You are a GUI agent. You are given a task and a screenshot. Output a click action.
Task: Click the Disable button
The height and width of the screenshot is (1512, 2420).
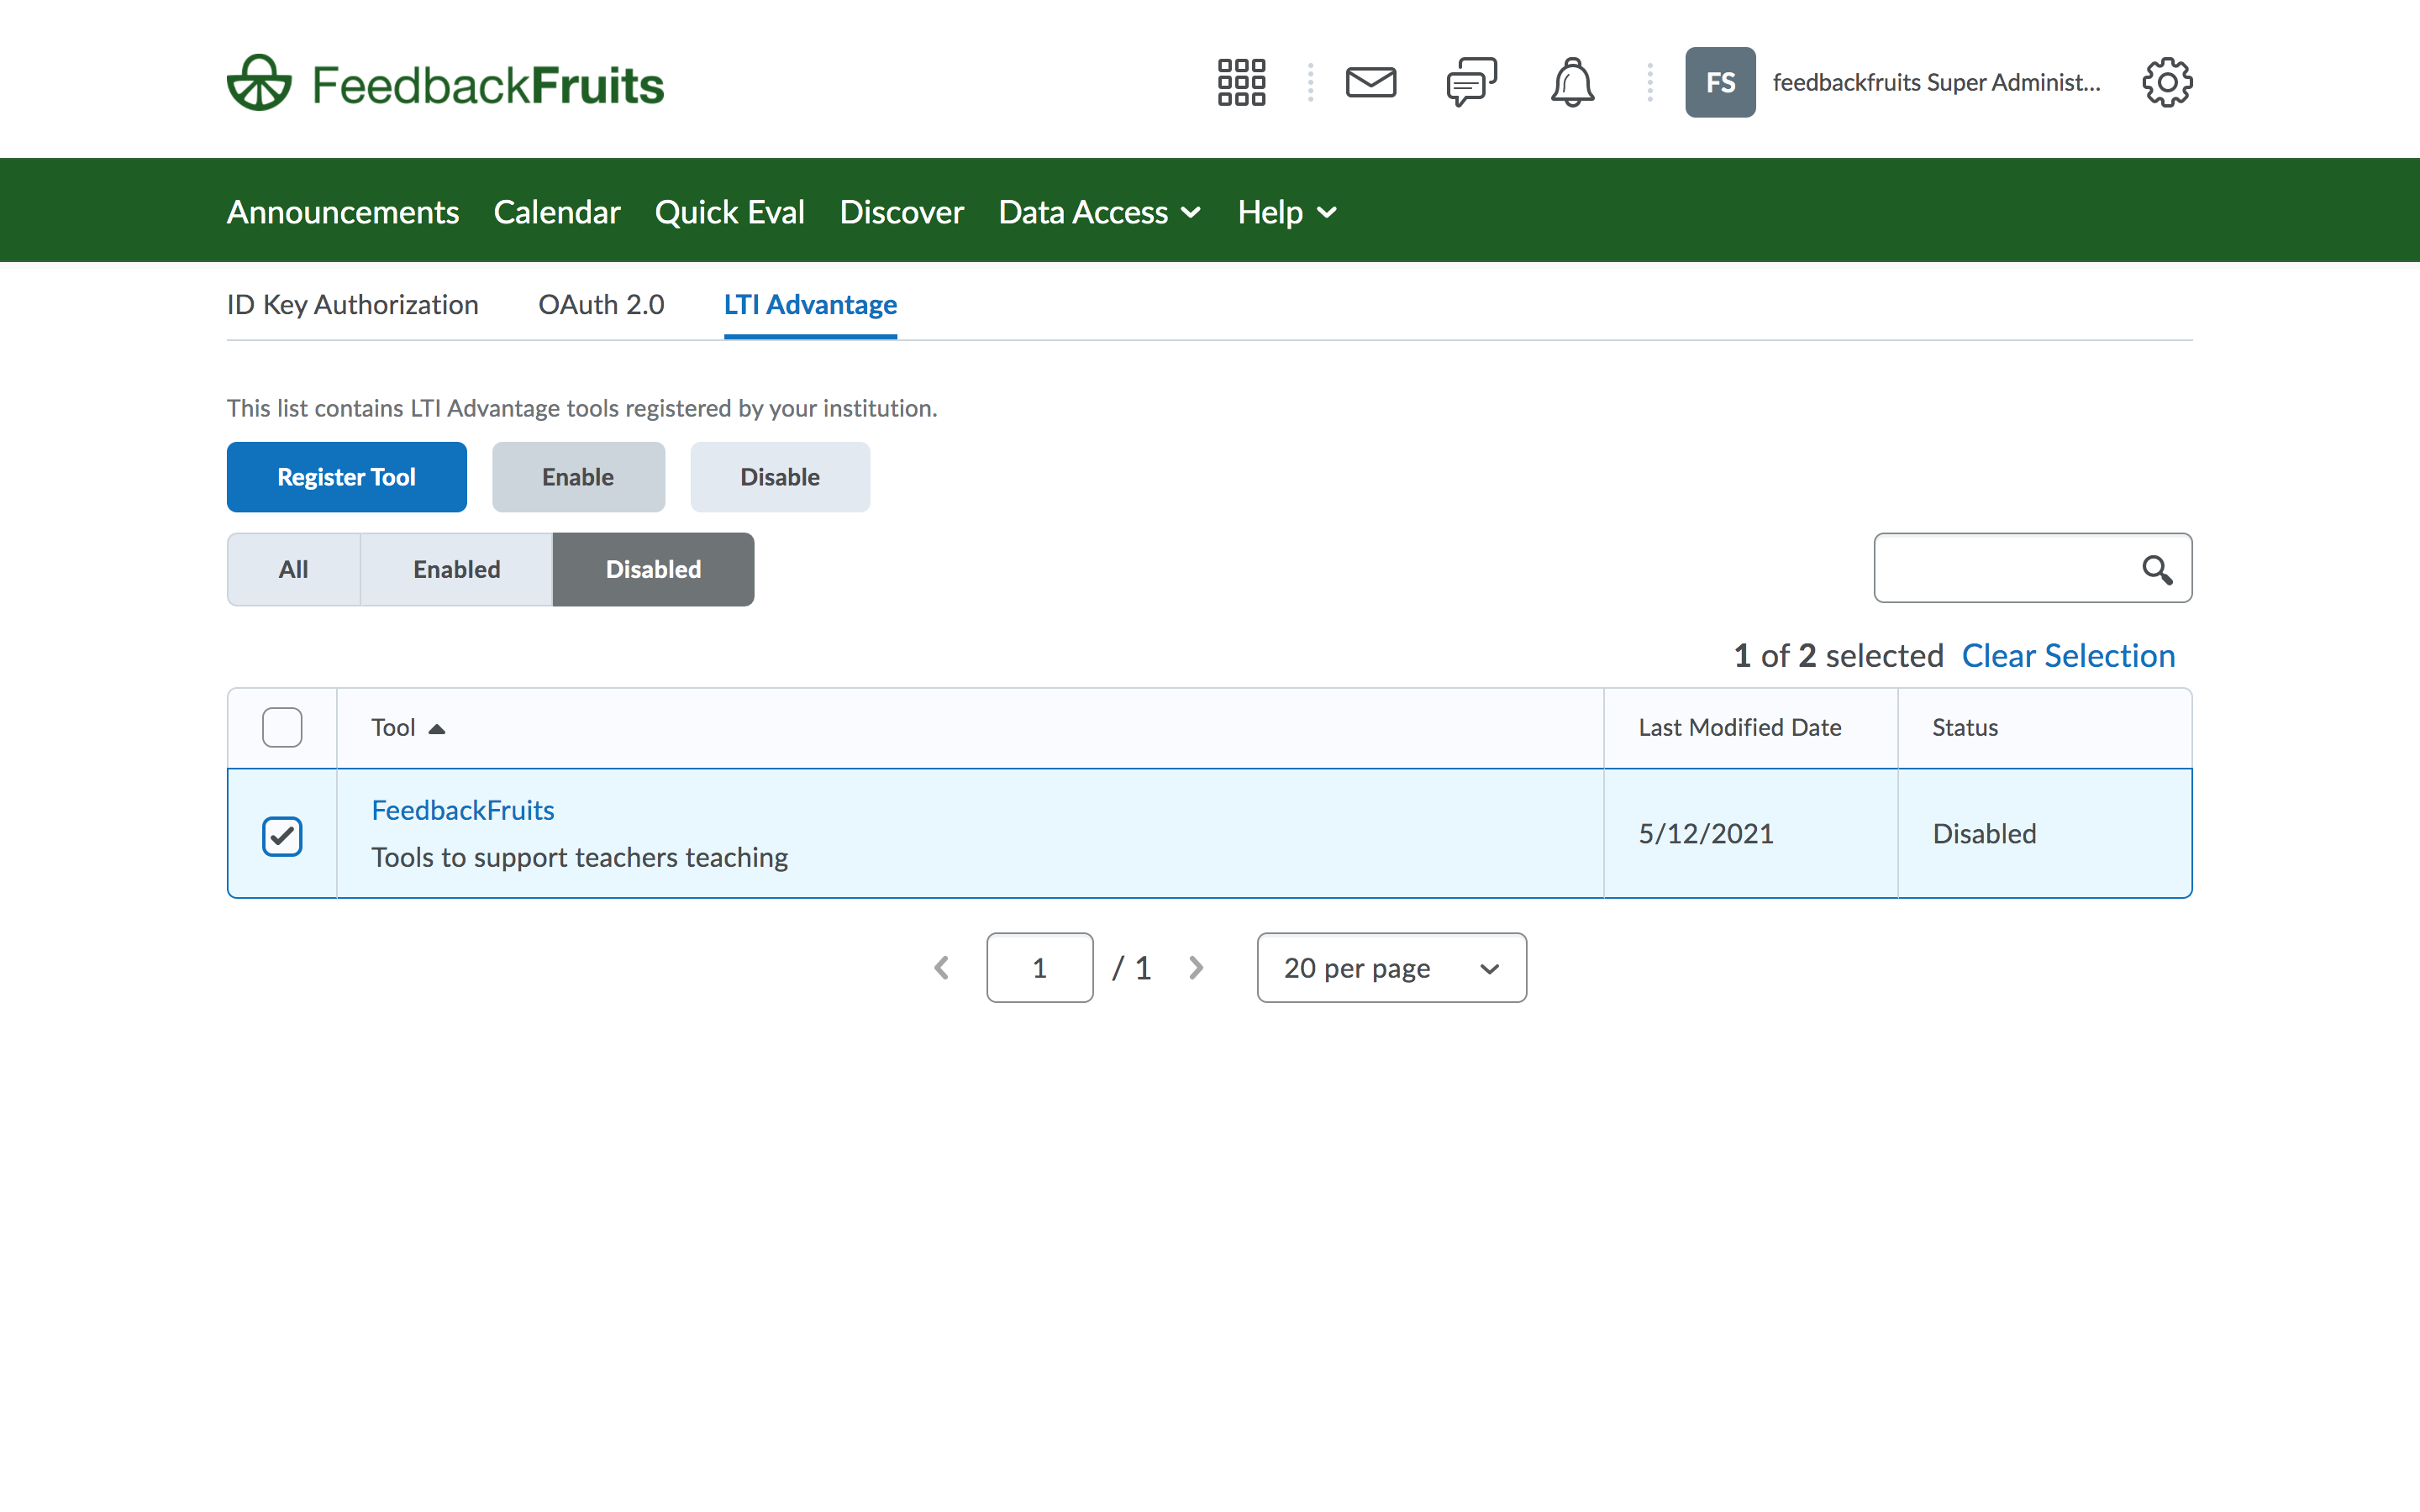click(780, 477)
